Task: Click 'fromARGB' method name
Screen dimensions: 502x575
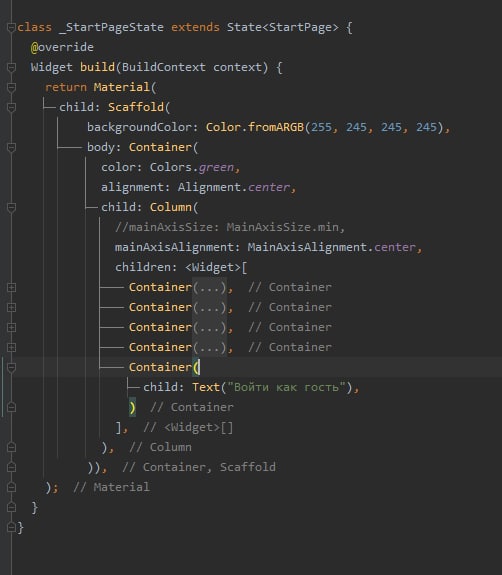Action: click(276, 127)
